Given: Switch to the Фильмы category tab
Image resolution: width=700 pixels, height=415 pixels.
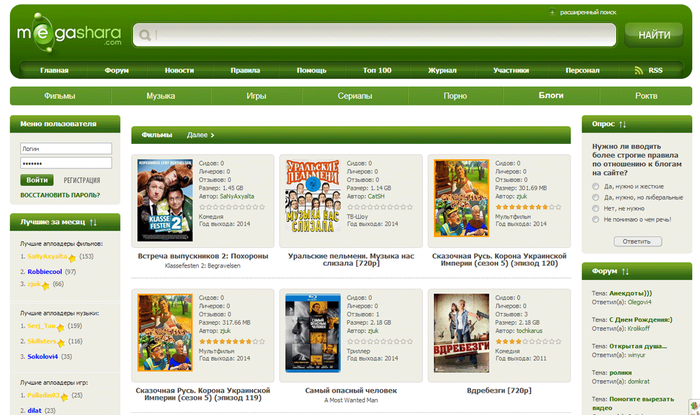Looking at the screenshot, I should (59, 96).
